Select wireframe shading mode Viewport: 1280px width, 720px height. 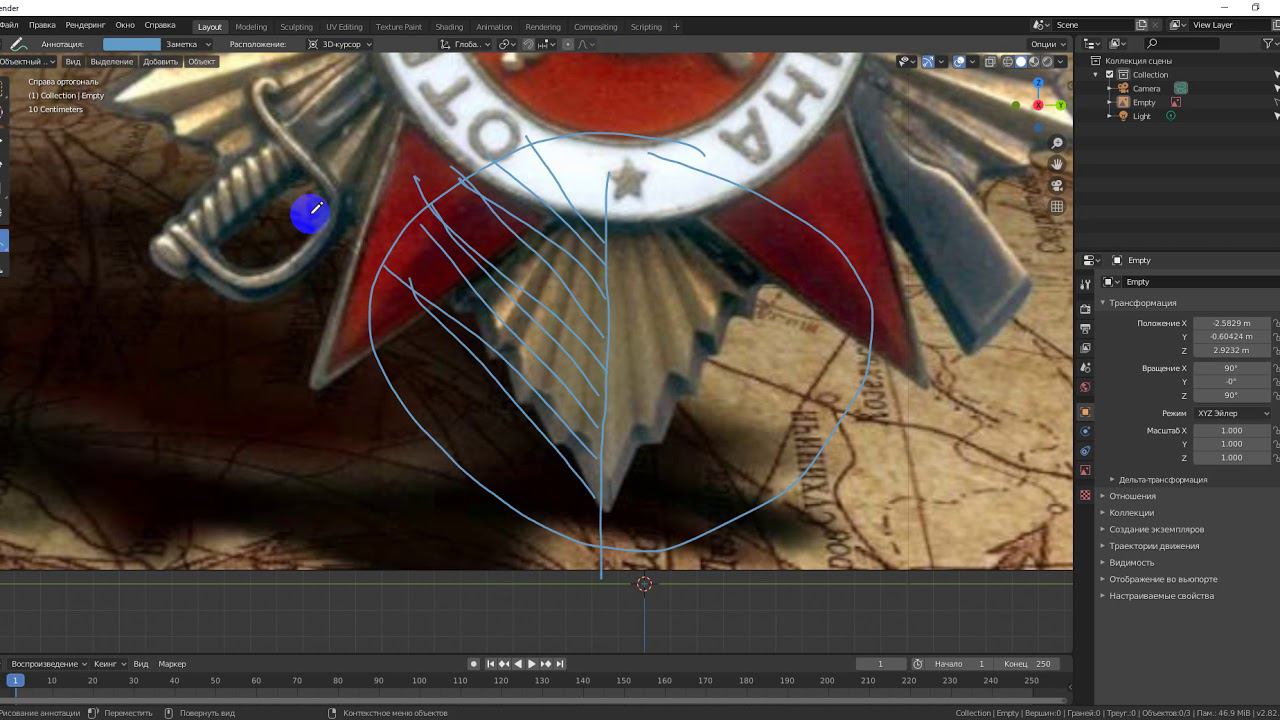pos(1007,62)
